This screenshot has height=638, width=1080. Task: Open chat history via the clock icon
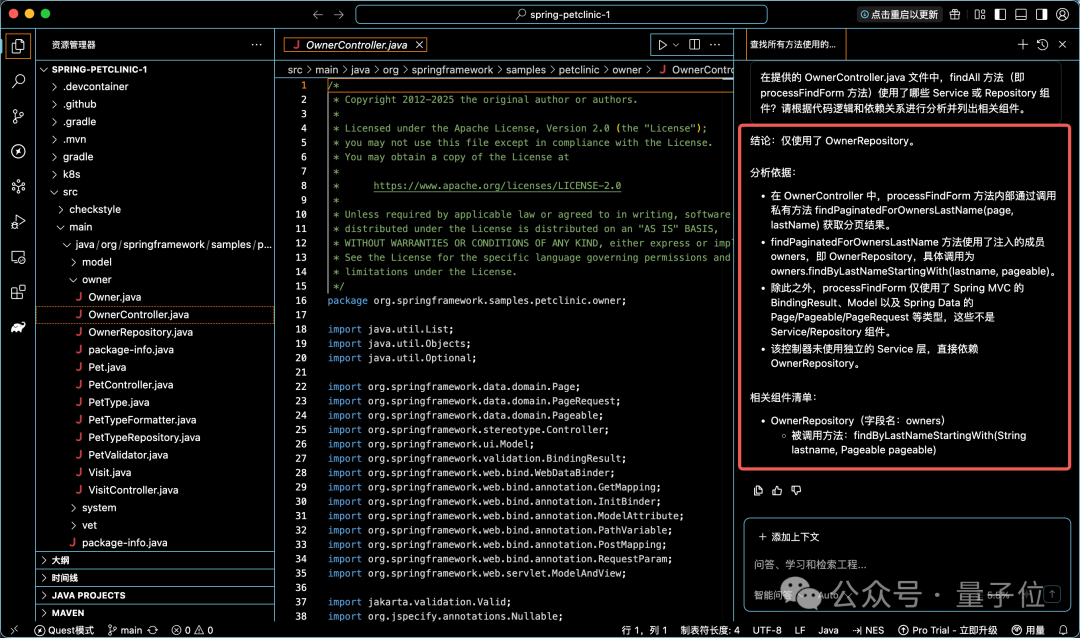click(1043, 45)
